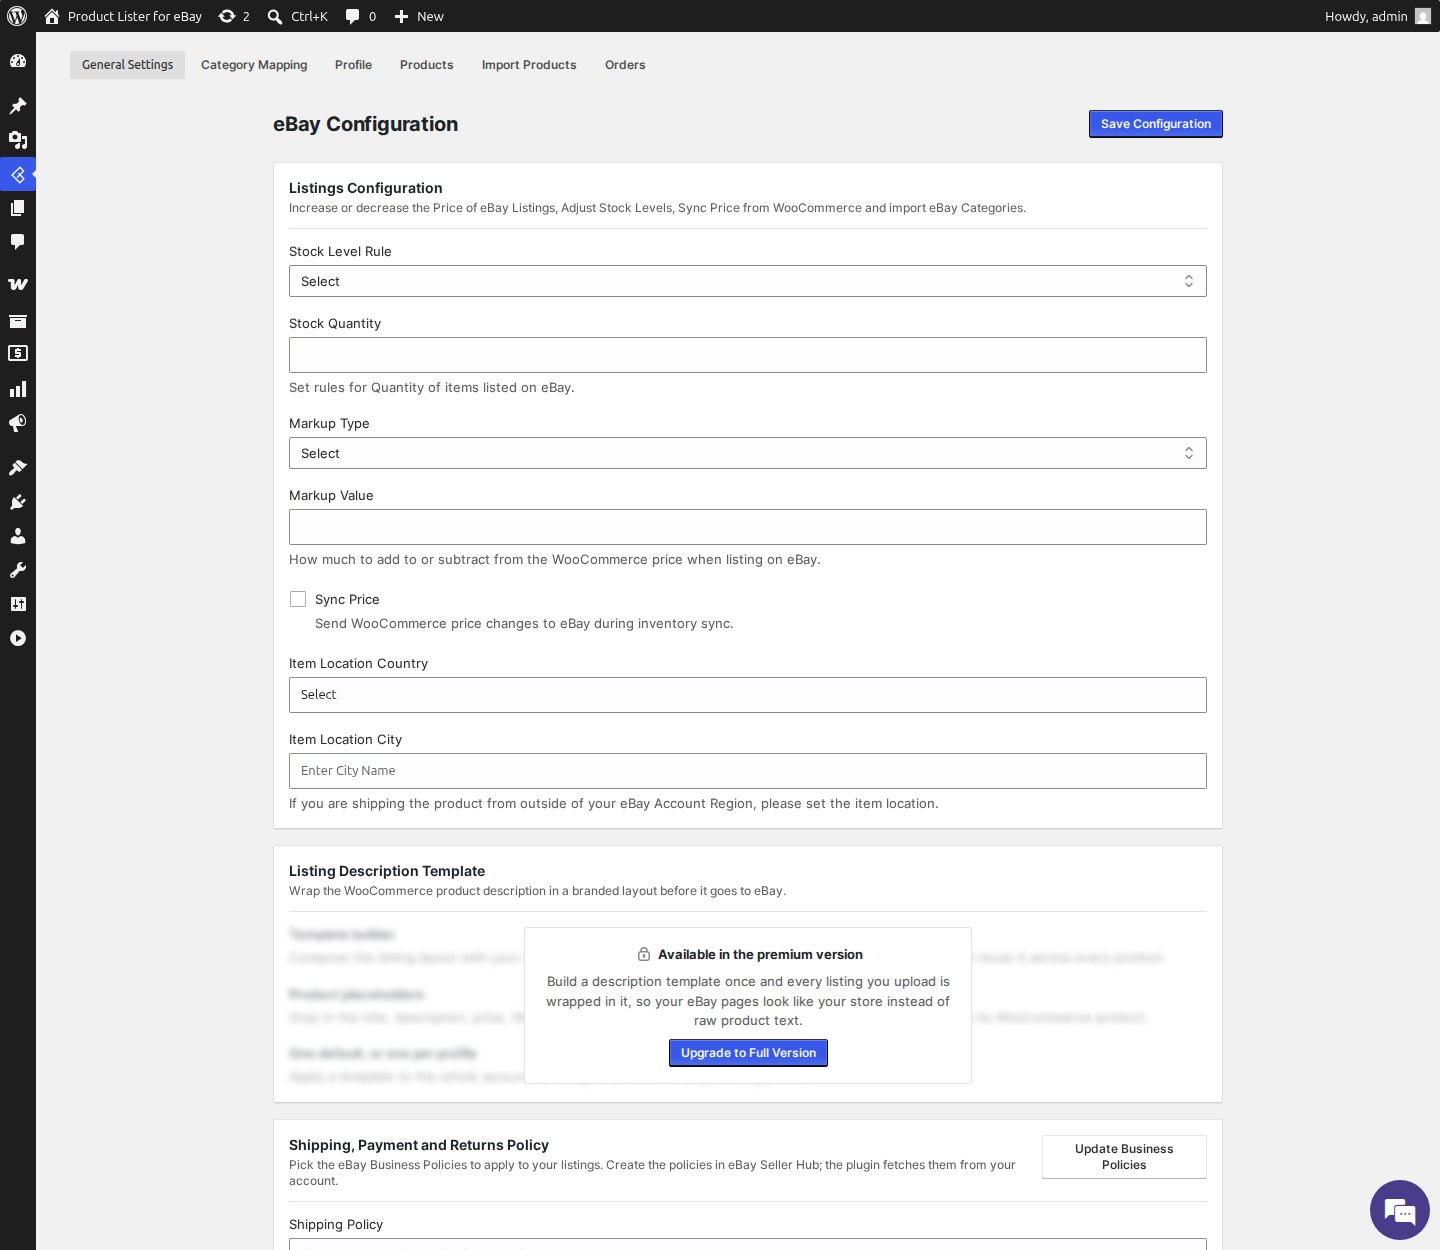Open Products archive box icon in sidebar
The image size is (1440, 1250).
pyautogui.click(x=18, y=321)
